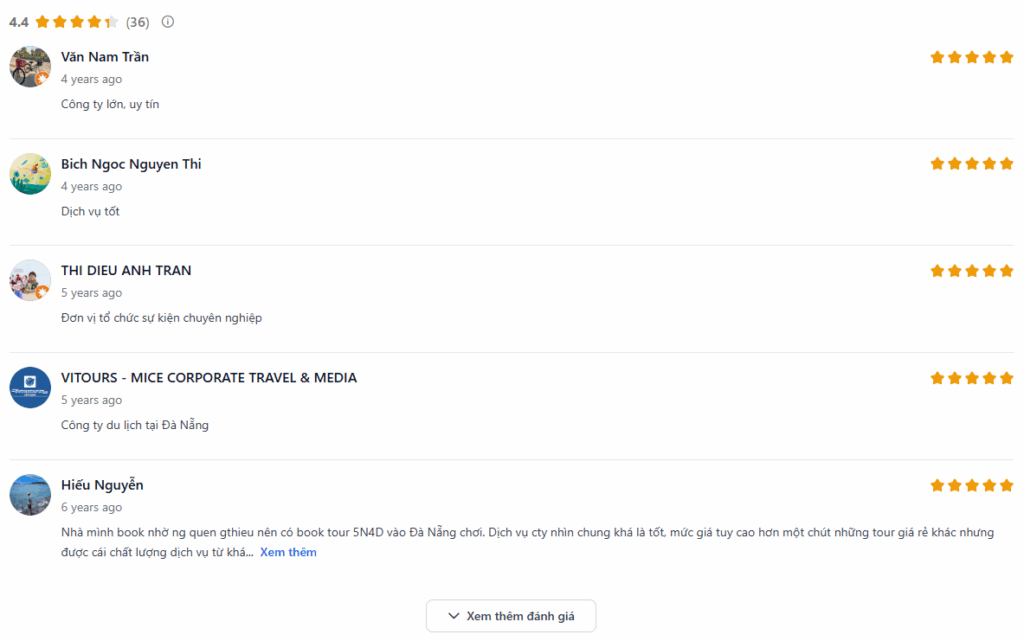Click the (36) review count
Screen dimensions: 1024x641
pos(137,22)
